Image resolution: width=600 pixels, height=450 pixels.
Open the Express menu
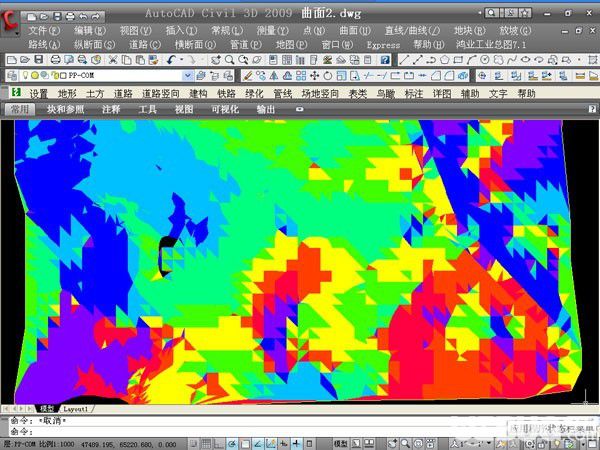(x=383, y=45)
